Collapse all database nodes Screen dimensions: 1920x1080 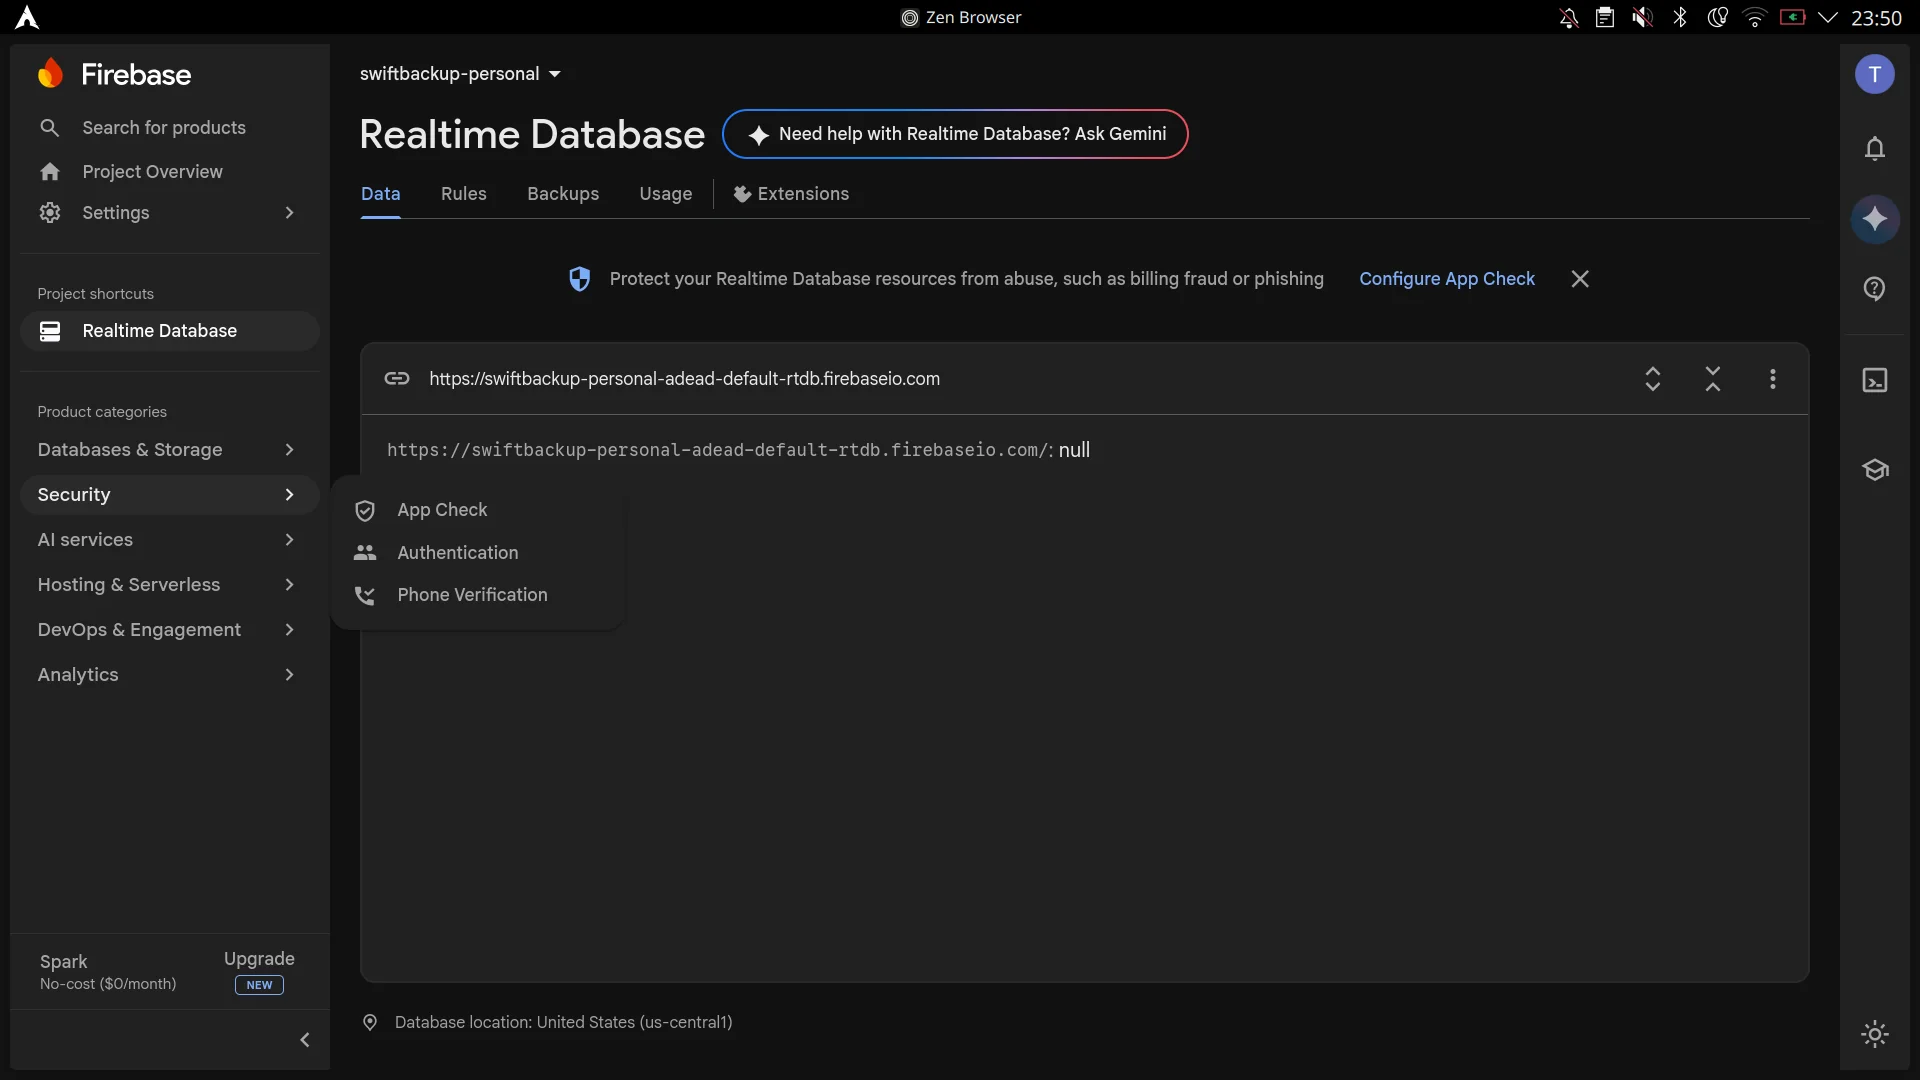click(x=1713, y=379)
